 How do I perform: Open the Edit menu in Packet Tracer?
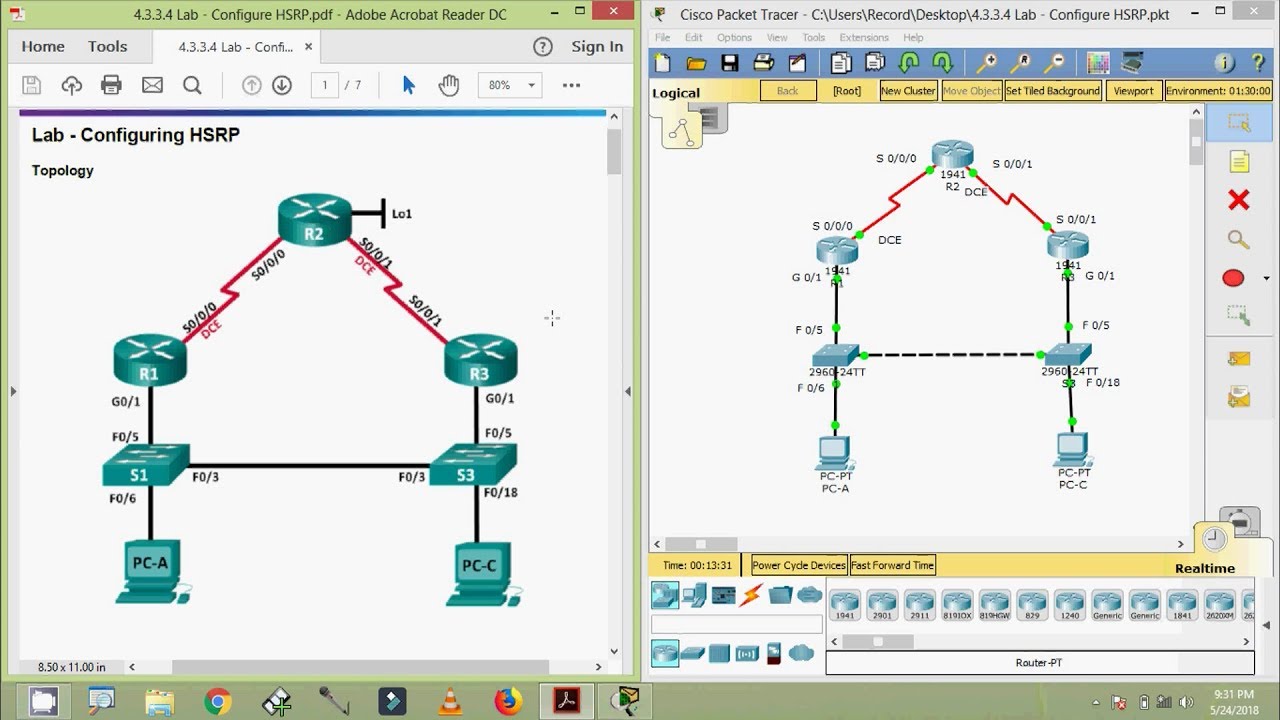click(694, 38)
